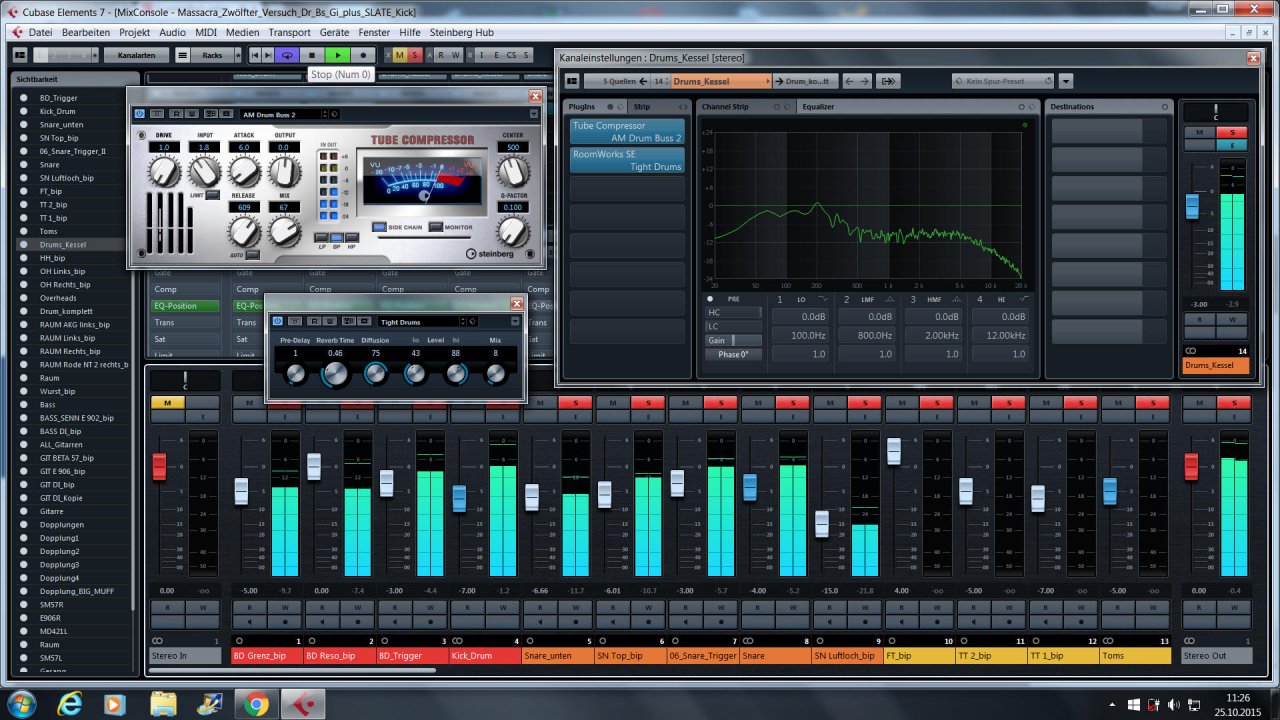Enable the Limit switch under Input knob
Image resolution: width=1280 pixels, height=720 pixels.
(x=212, y=194)
